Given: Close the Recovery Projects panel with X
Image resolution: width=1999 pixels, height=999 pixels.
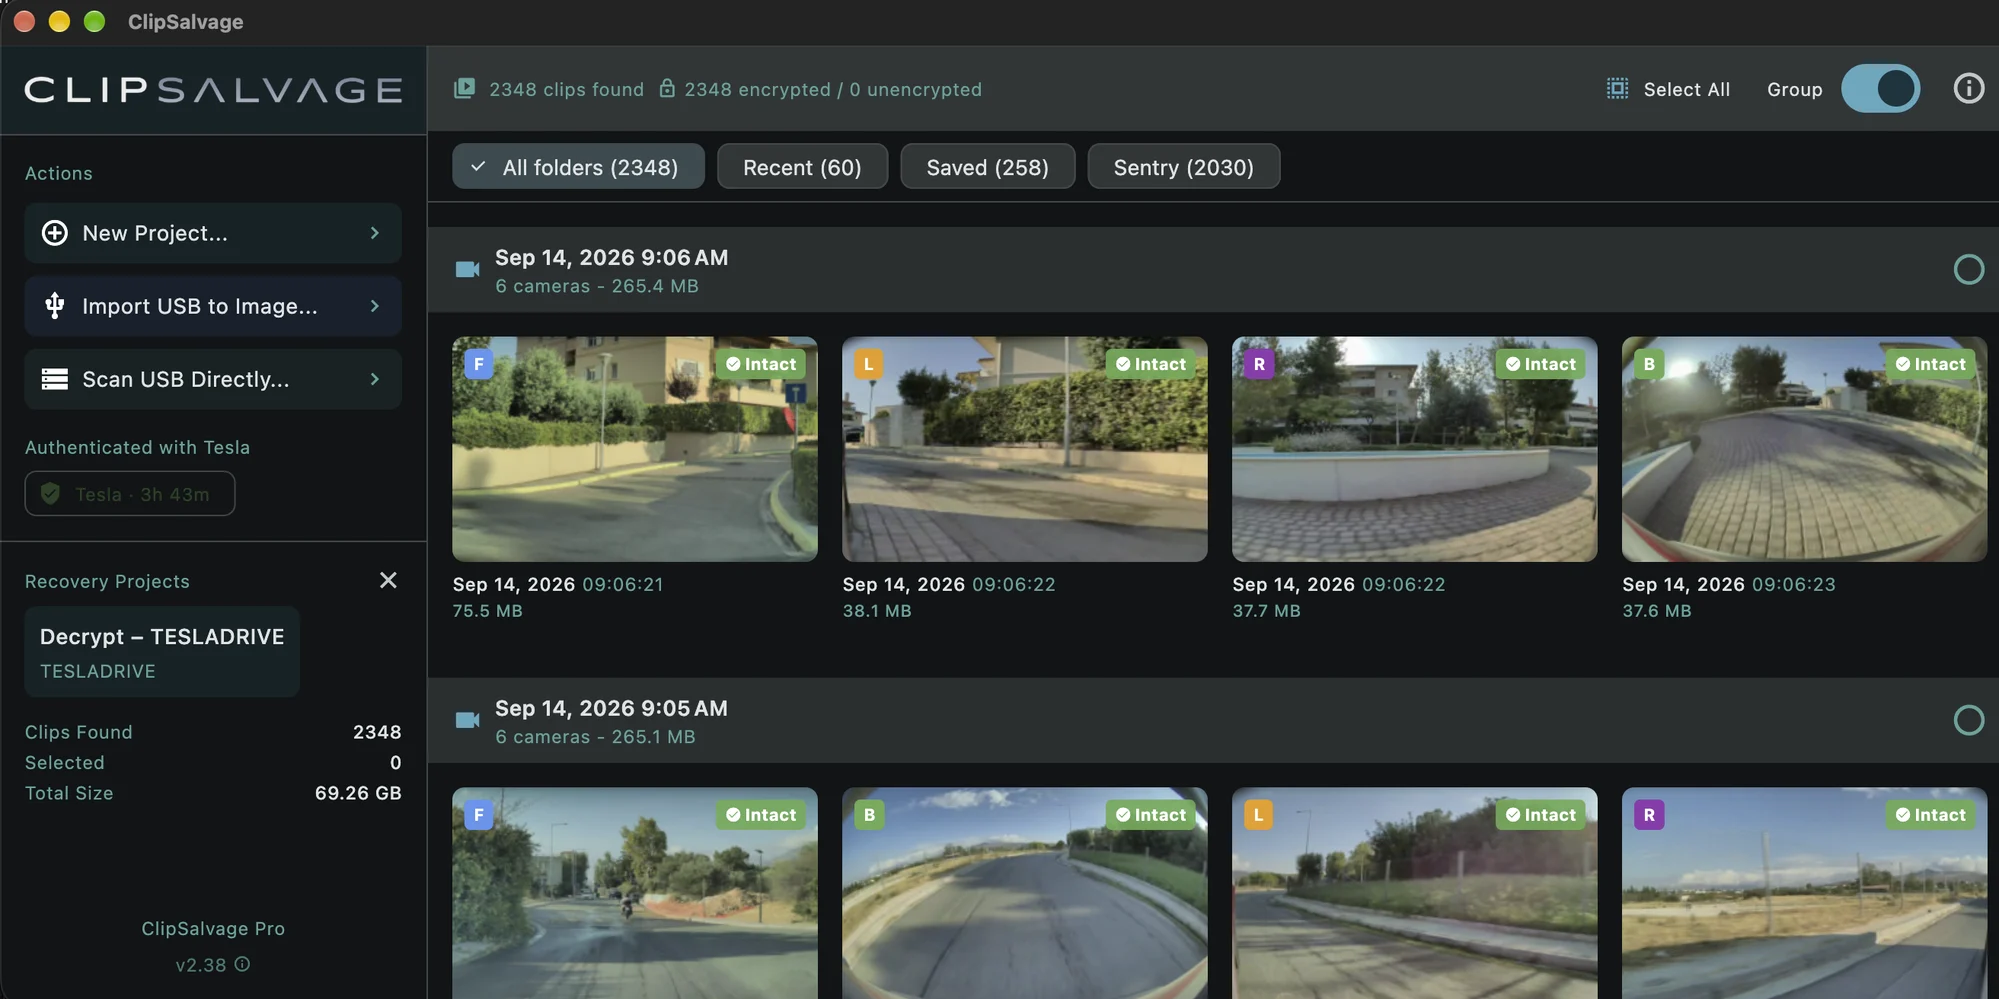Looking at the screenshot, I should pos(388,580).
